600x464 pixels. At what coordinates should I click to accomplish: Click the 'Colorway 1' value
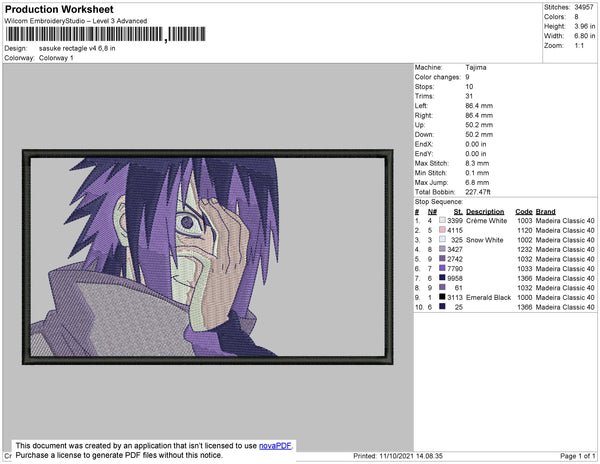coord(56,58)
